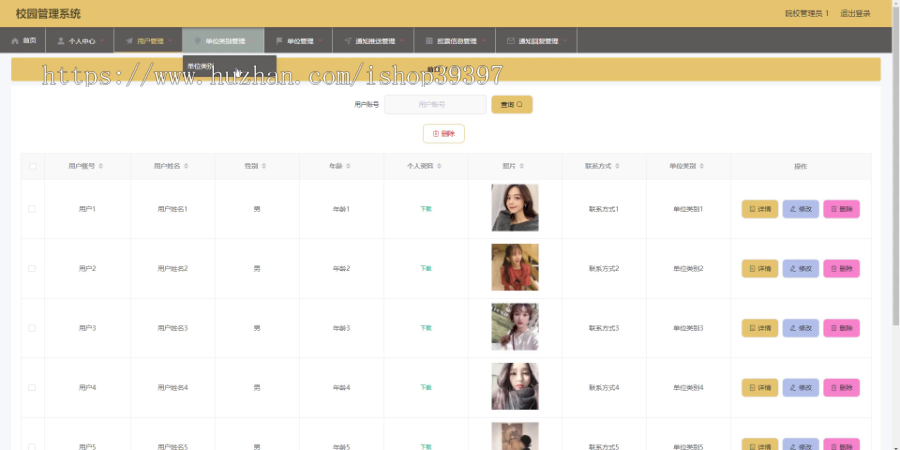
Task: Open 详情 for row 用户1
Action: 760,209
